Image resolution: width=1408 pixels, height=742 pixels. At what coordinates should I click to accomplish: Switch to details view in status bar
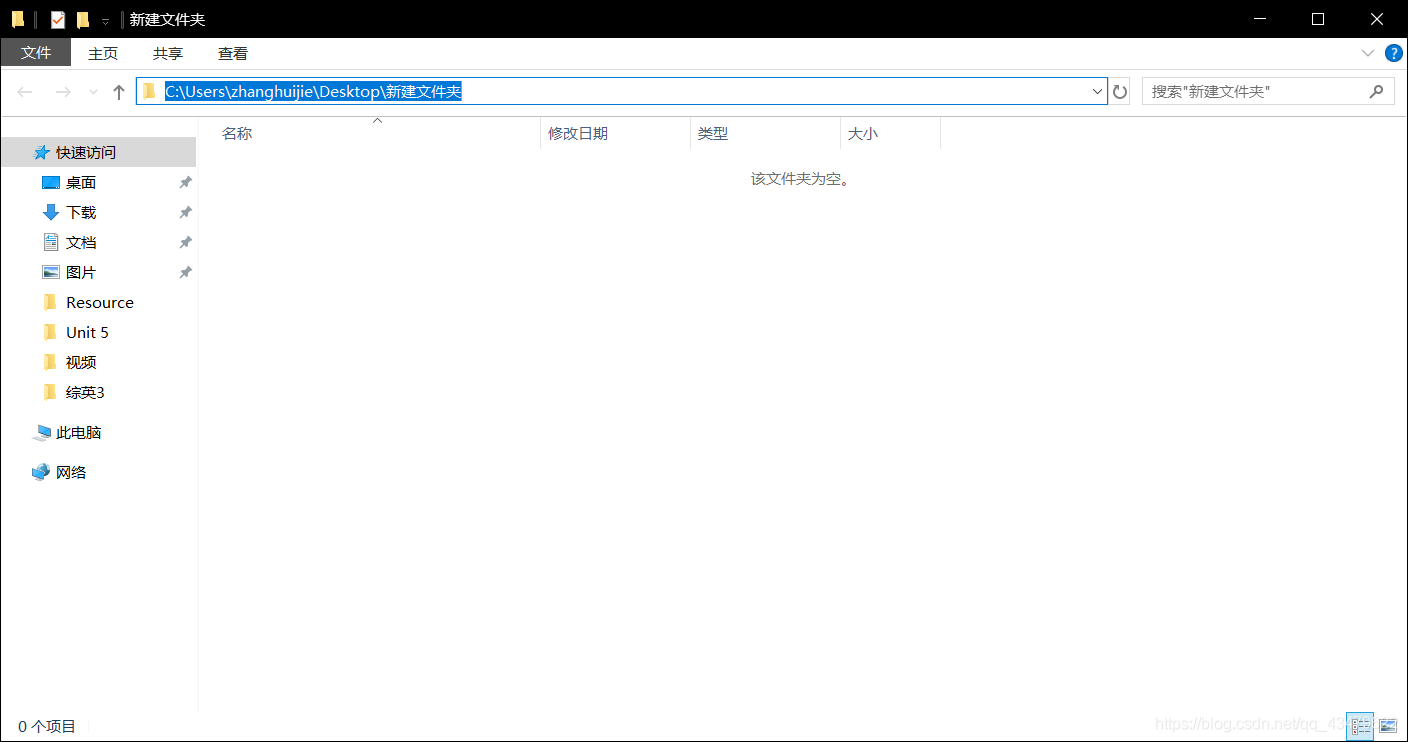coord(1360,726)
